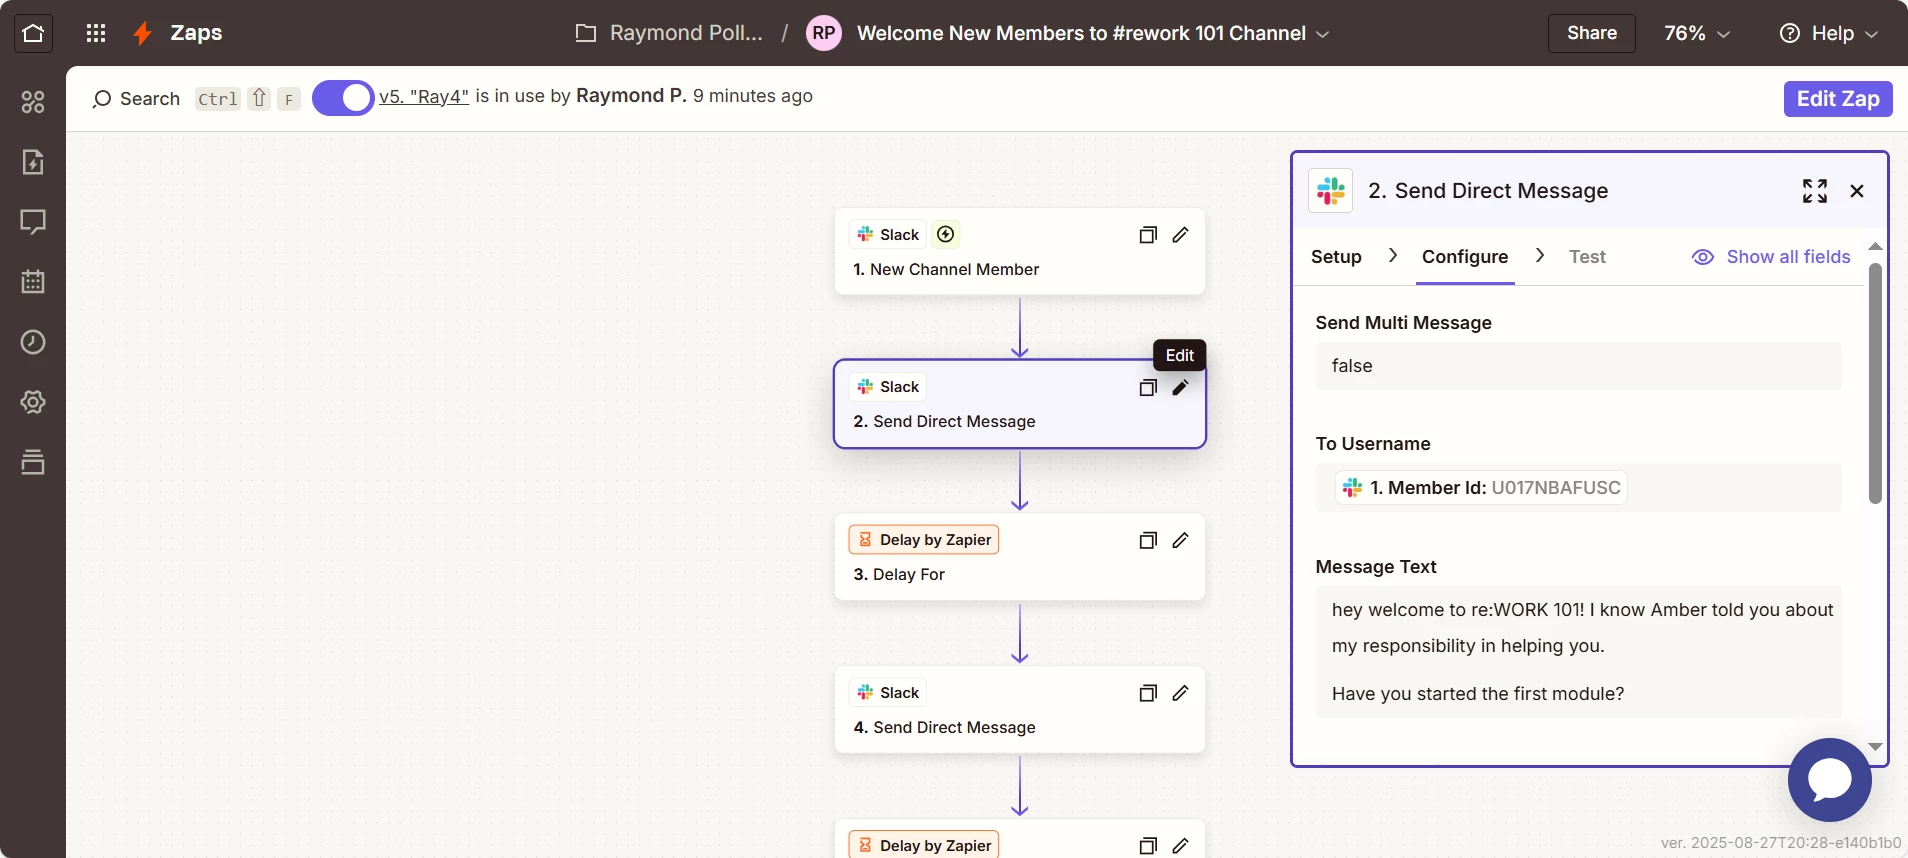This screenshot has width=1908, height=858.
Task: Switch to the Setup tab
Action: pos(1336,257)
